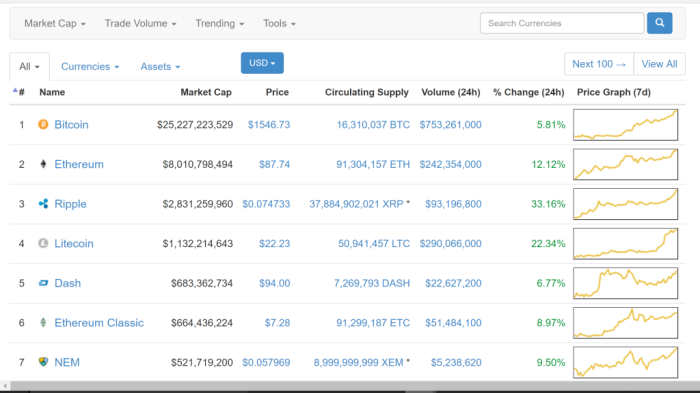This screenshot has width=700, height=393.
Task: Open the Litecoin currency link
Action: [74, 243]
